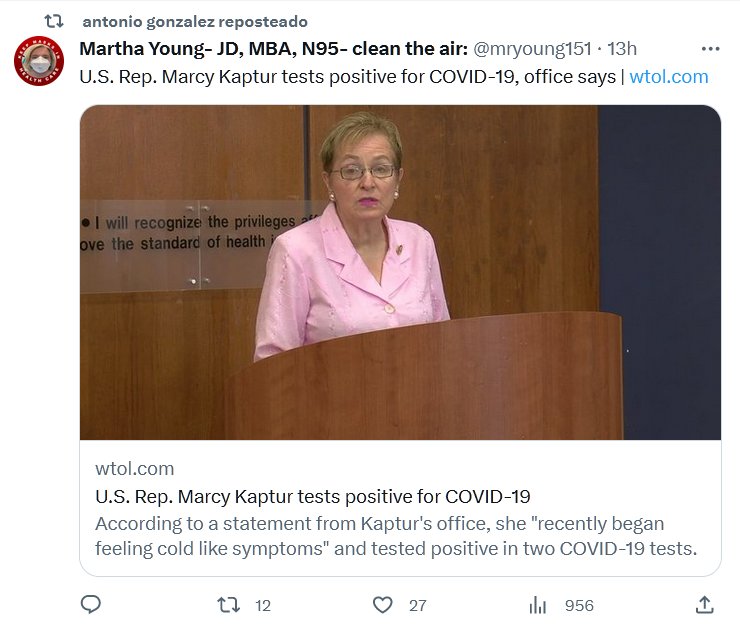Image resolution: width=740 pixels, height=626 pixels.
Task: Click the @mryoung151 handle
Action: point(532,49)
